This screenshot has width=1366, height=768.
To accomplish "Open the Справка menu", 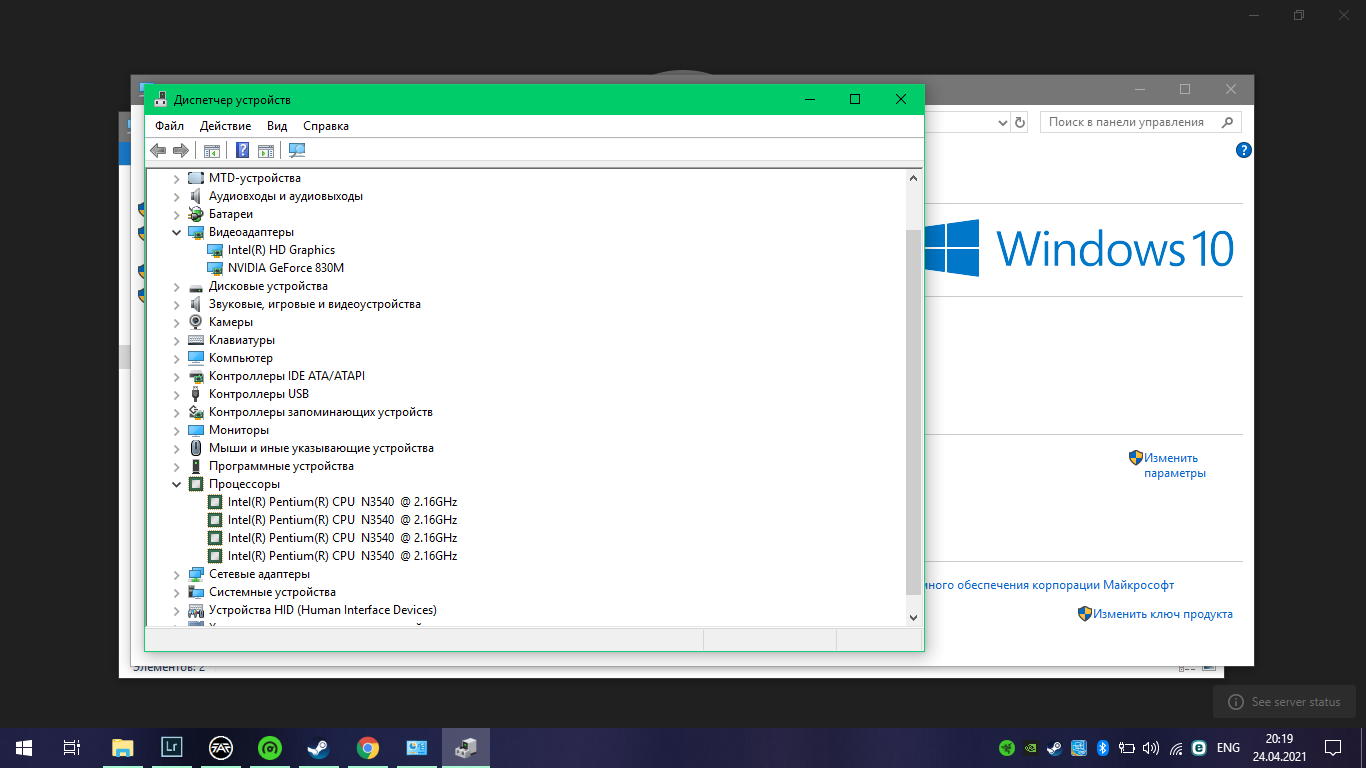I will pos(326,126).
